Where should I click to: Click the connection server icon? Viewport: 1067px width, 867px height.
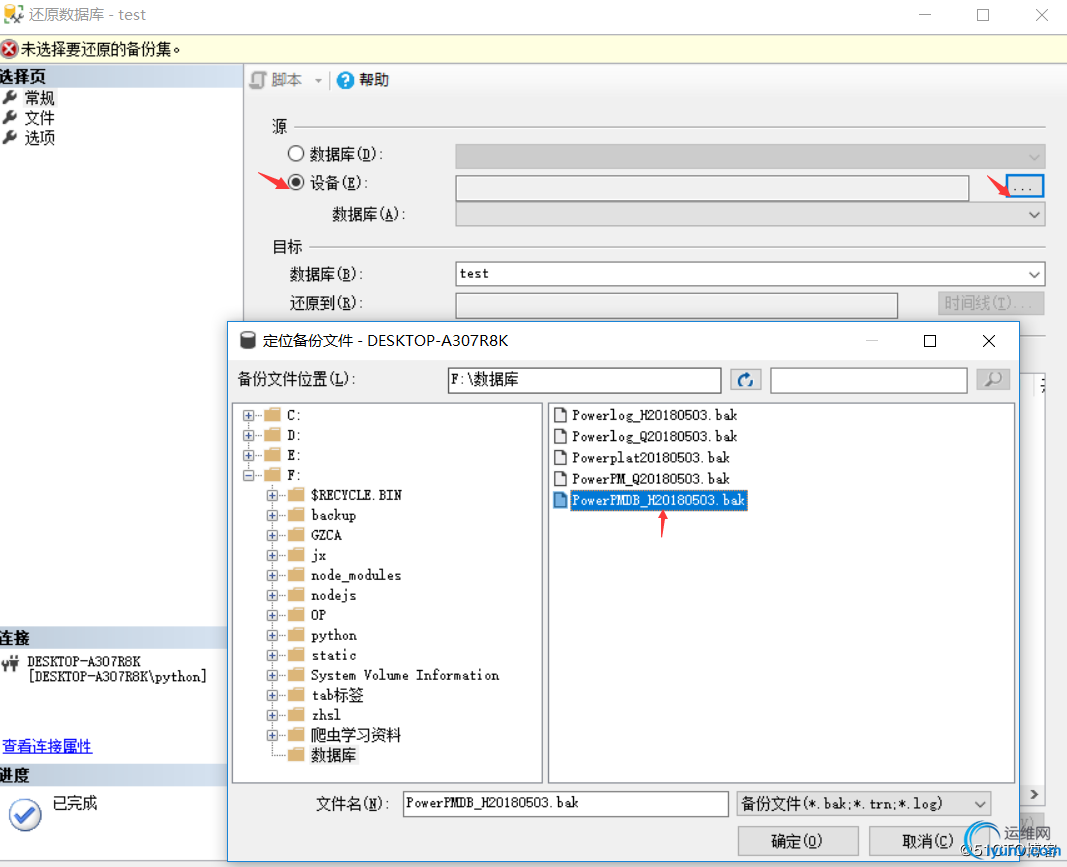tap(10, 663)
